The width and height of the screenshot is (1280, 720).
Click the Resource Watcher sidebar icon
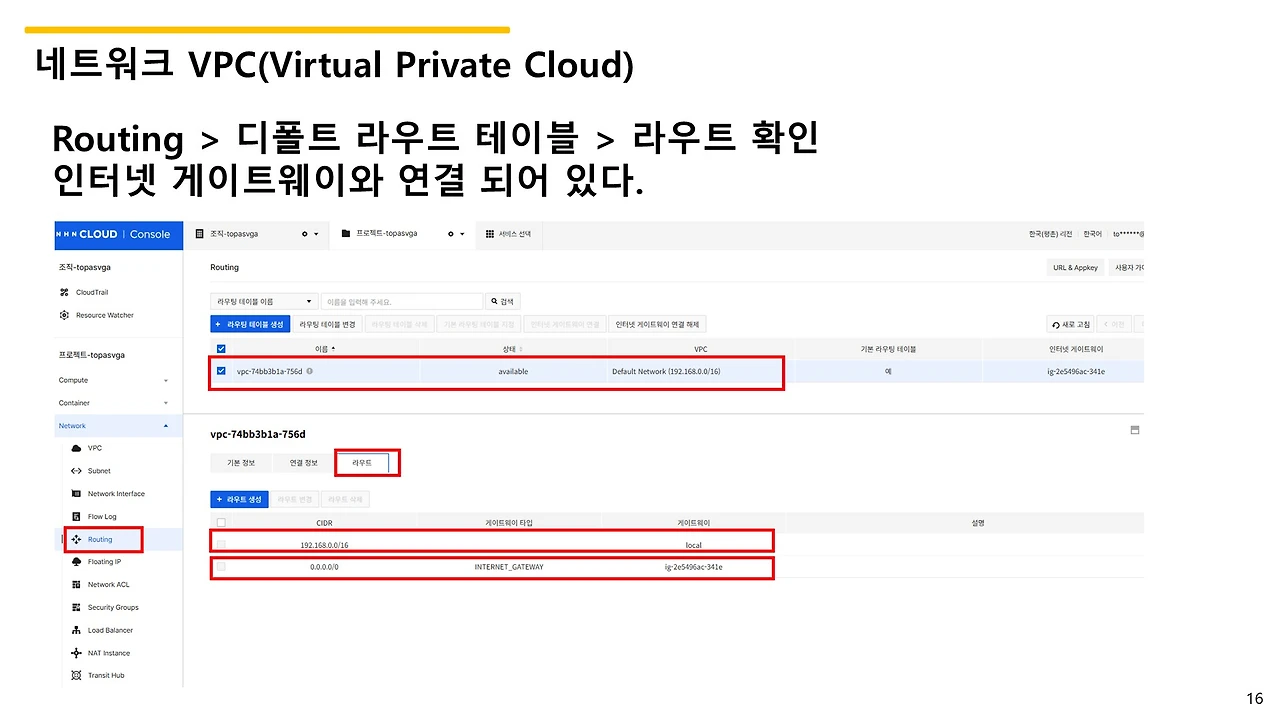click(x=64, y=315)
